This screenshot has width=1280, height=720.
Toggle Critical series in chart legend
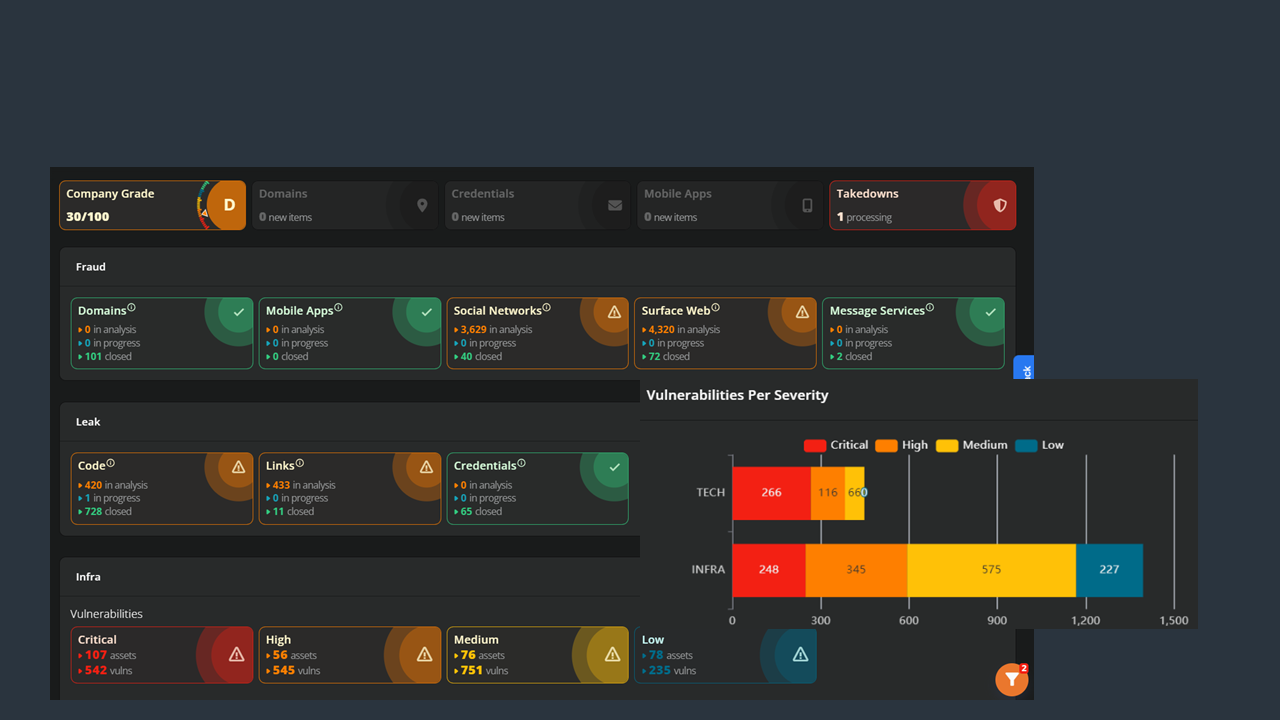836,445
